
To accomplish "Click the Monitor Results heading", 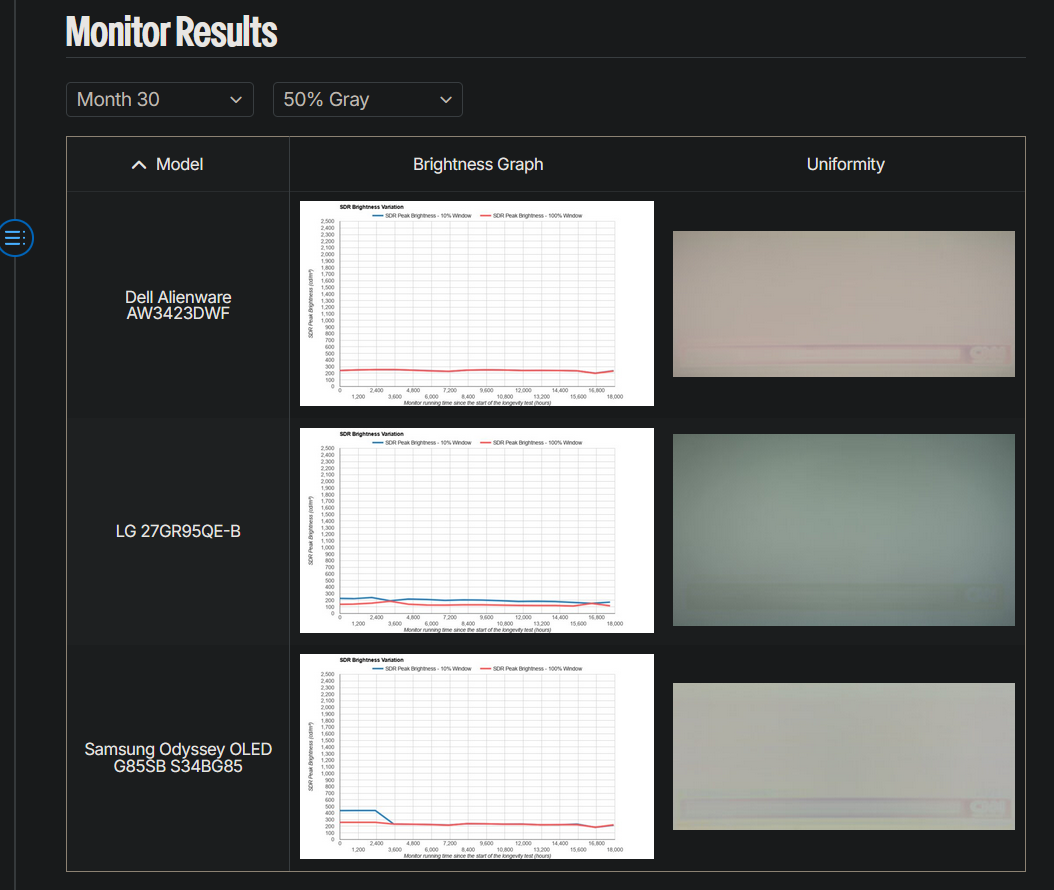I will (x=171, y=32).
